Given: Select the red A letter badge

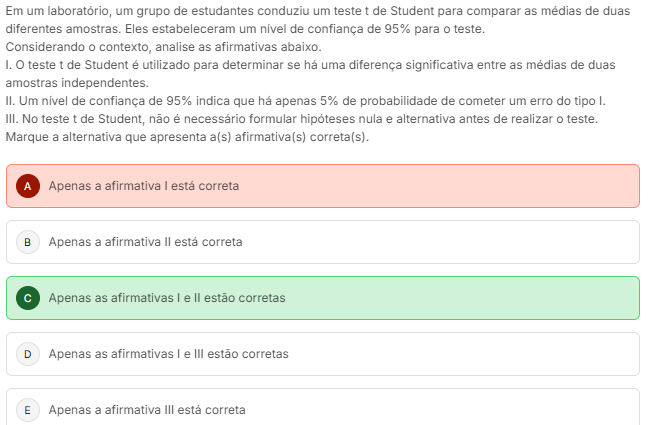Looking at the screenshot, I should [28, 186].
